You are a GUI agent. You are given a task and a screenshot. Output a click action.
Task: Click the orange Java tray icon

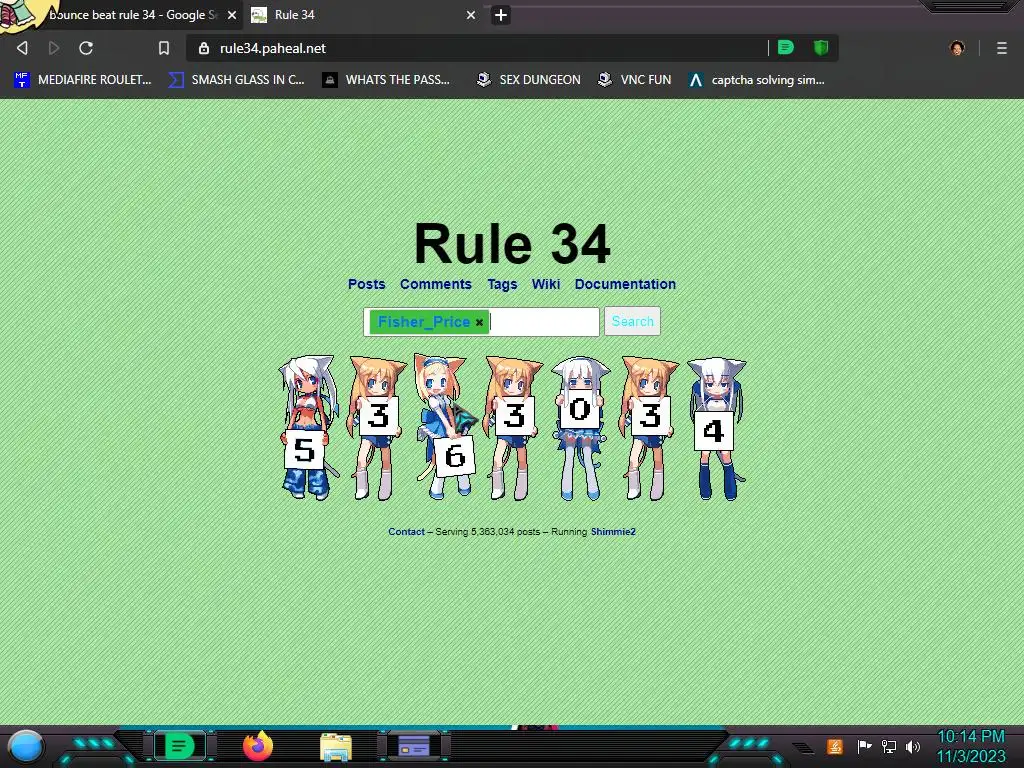coord(834,746)
